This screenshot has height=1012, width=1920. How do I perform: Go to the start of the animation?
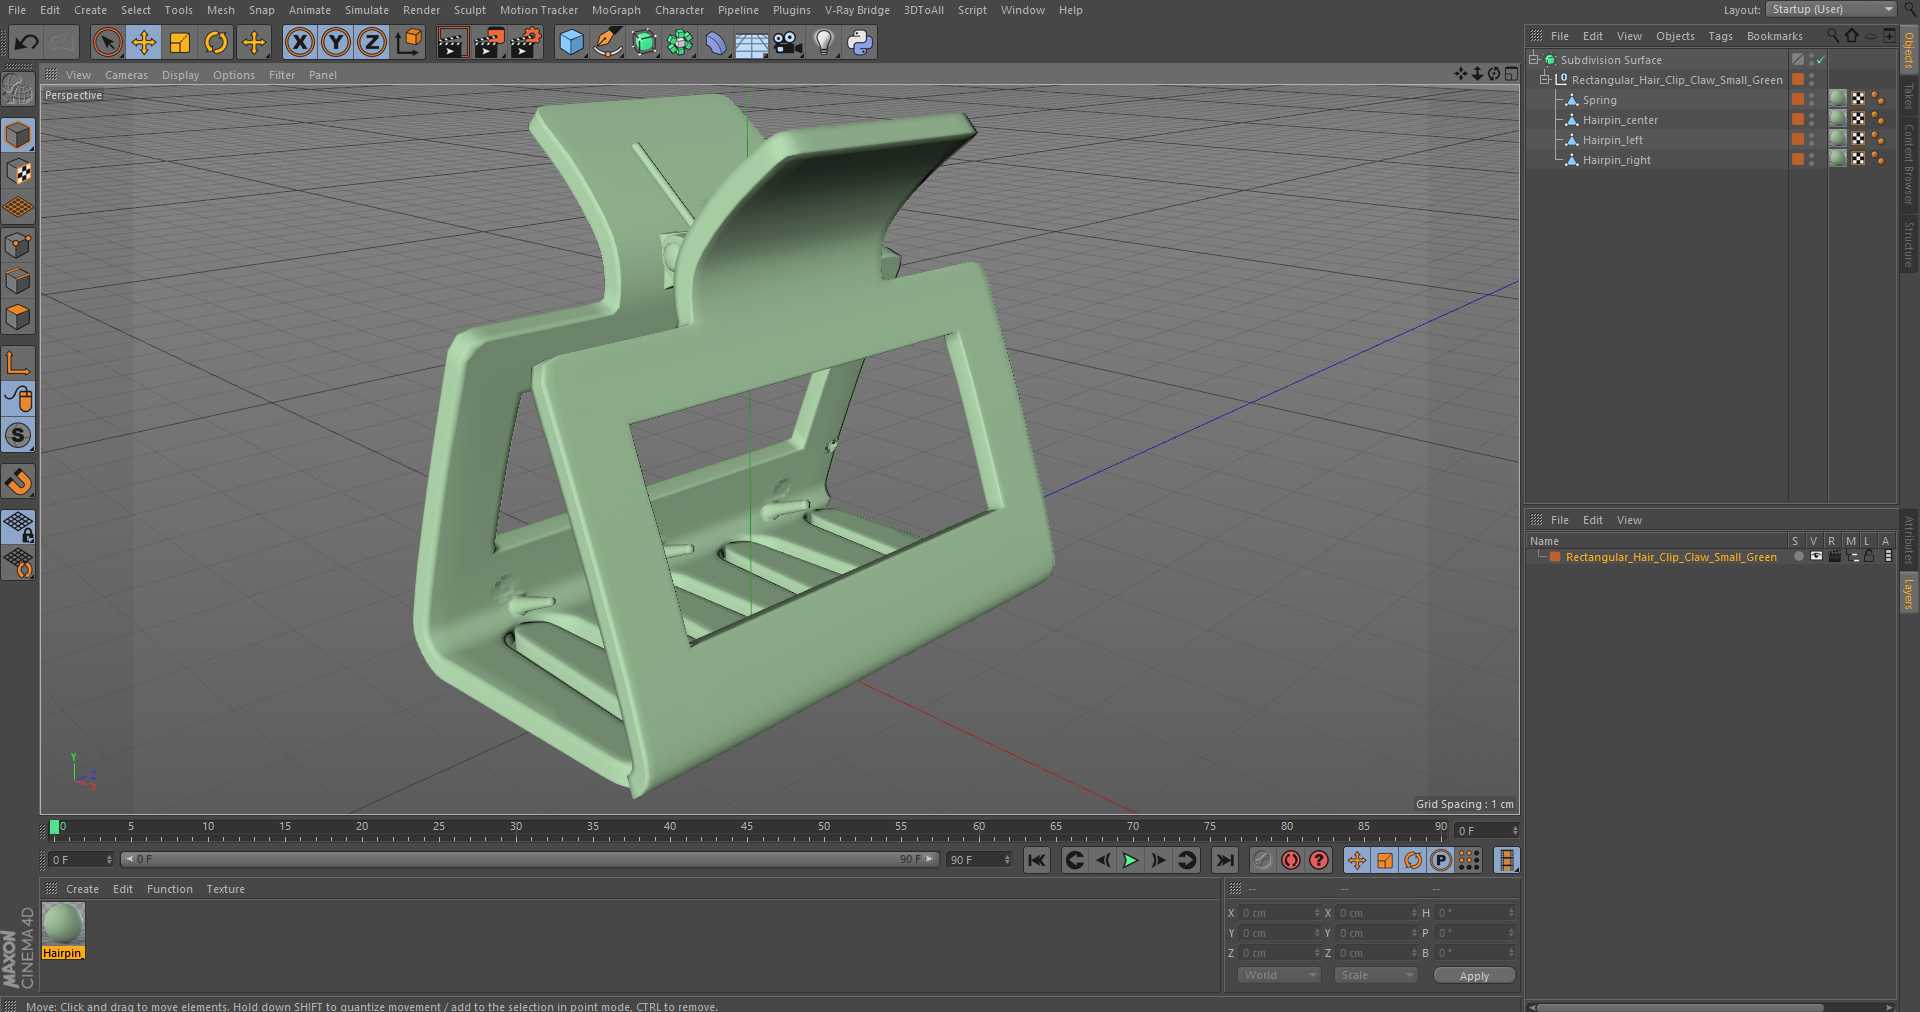pos(1037,860)
